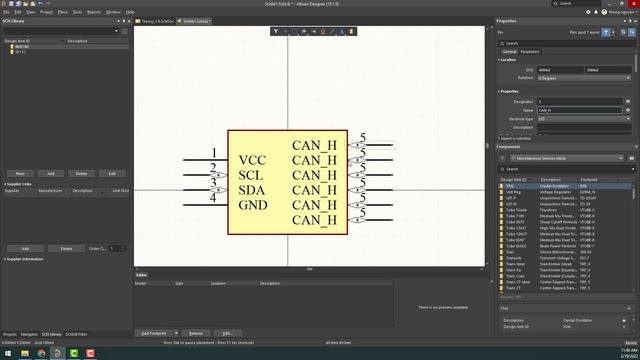
Task: Collapse the Properties section
Action: 499,91
